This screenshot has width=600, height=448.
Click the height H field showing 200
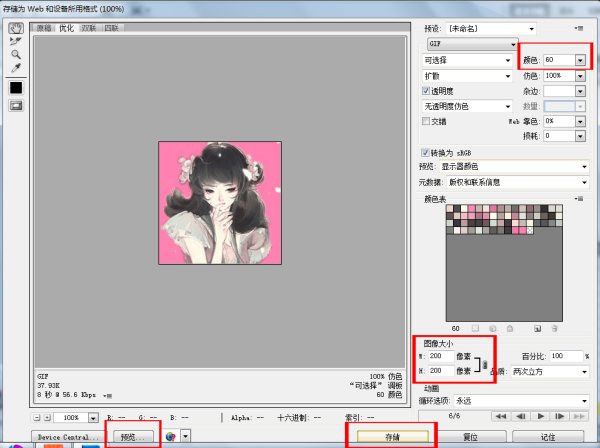441,371
